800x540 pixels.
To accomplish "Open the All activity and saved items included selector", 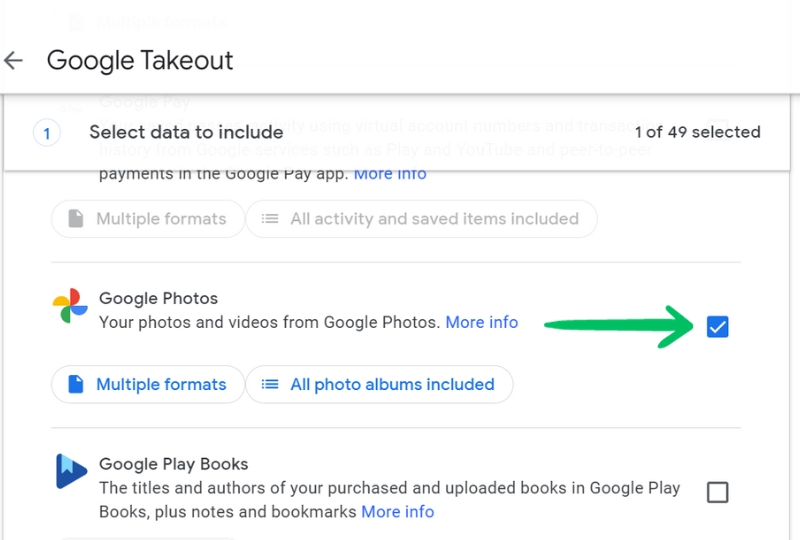I will pyautogui.click(x=421, y=219).
